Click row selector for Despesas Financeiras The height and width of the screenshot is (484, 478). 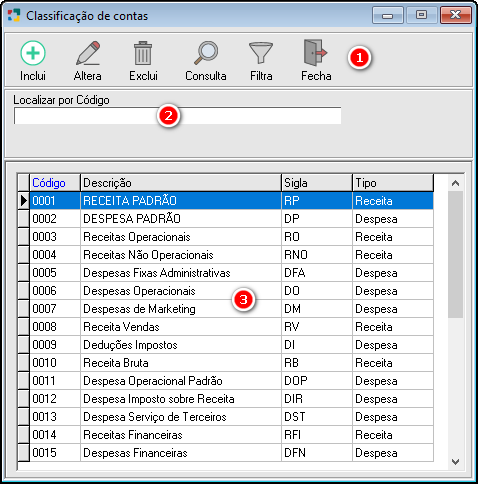tap(24, 453)
